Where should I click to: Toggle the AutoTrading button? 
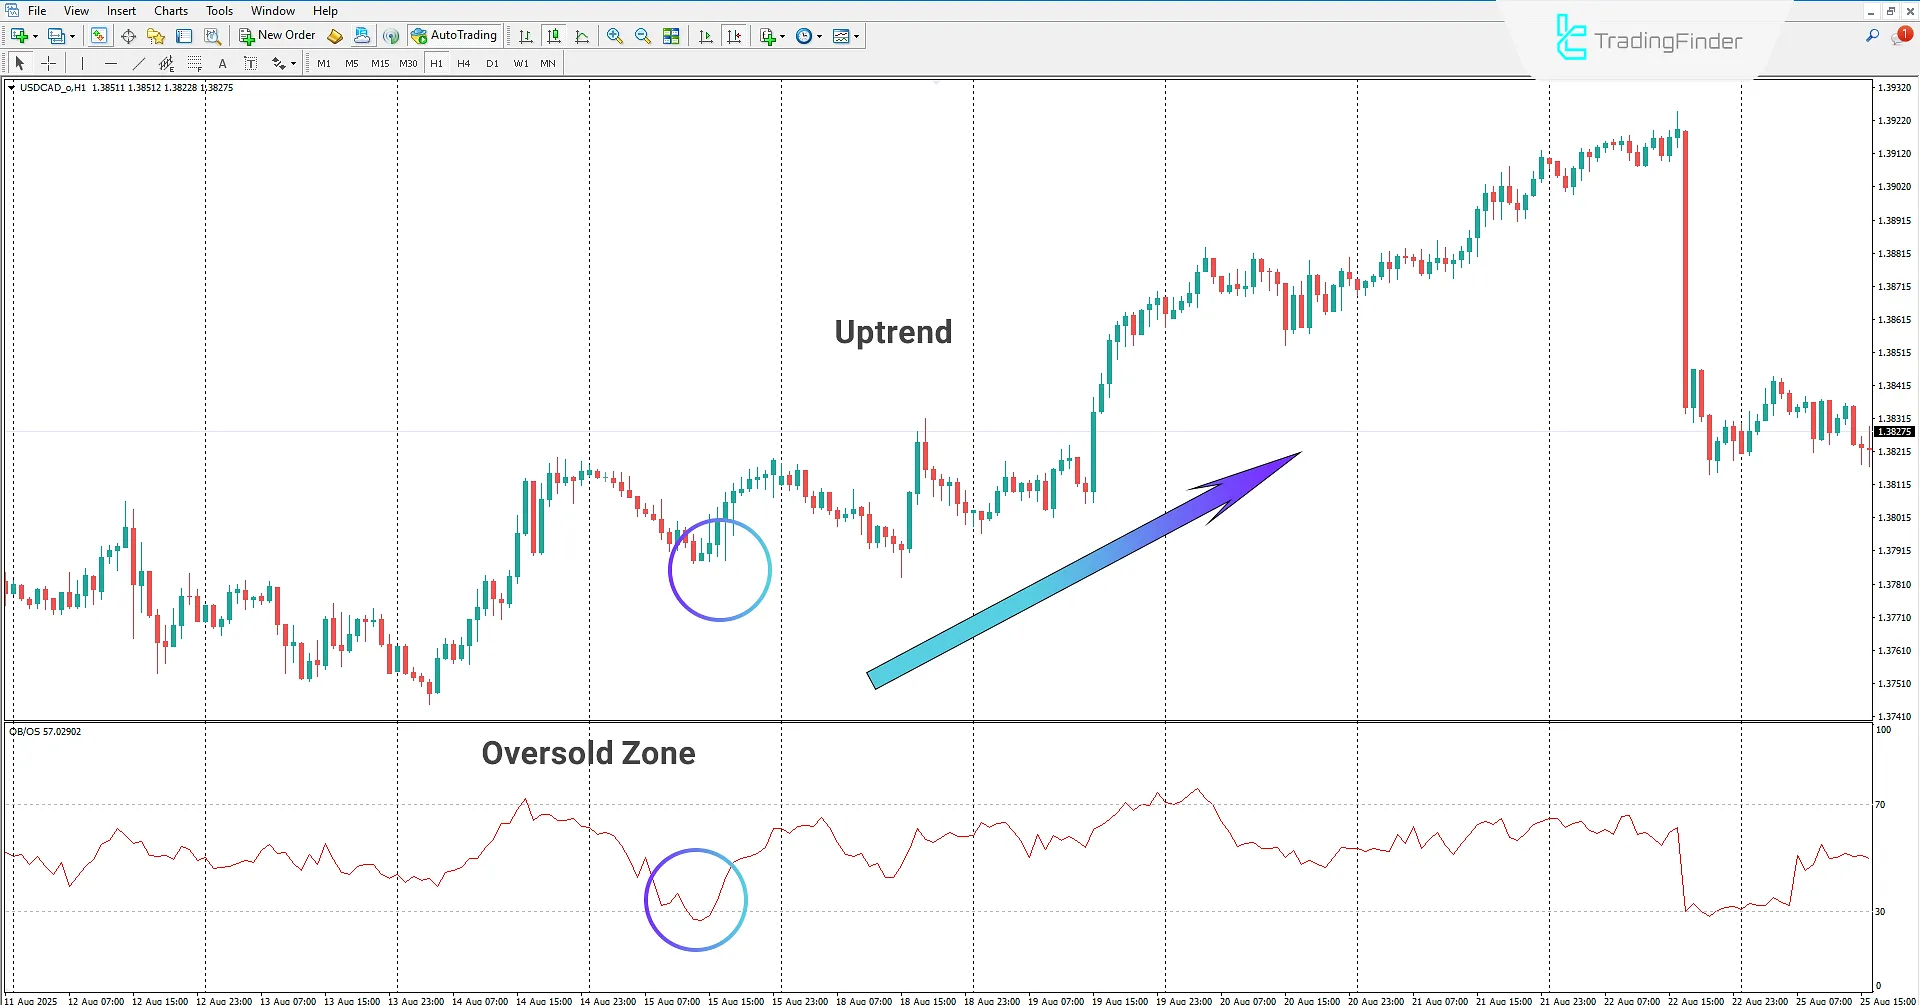(454, 36)
